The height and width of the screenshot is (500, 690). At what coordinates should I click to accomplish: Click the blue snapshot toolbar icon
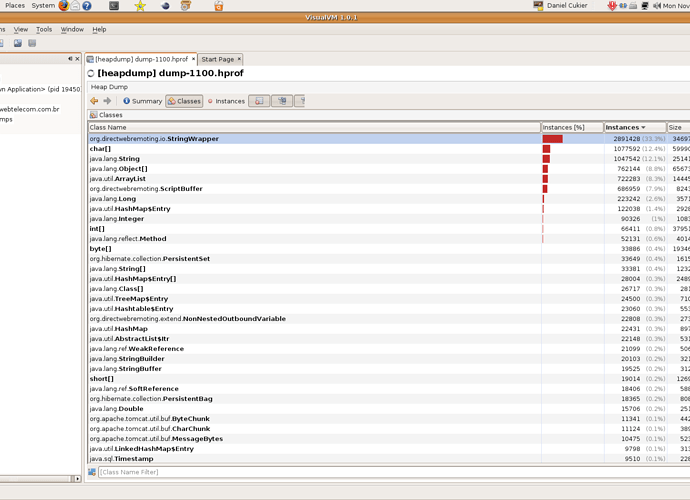tap(18, 43)
